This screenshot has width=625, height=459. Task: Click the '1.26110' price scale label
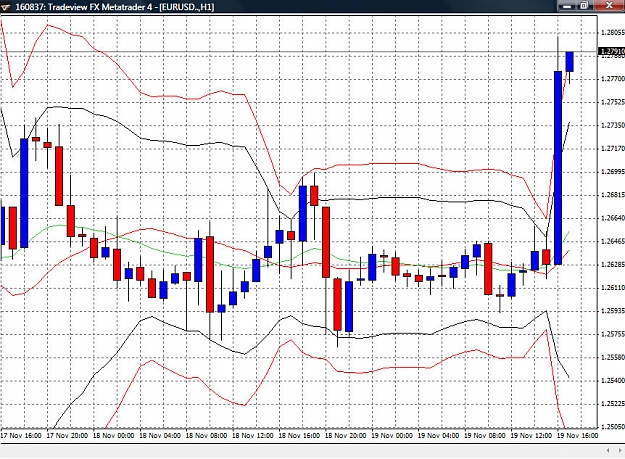[x=613, y=288]
